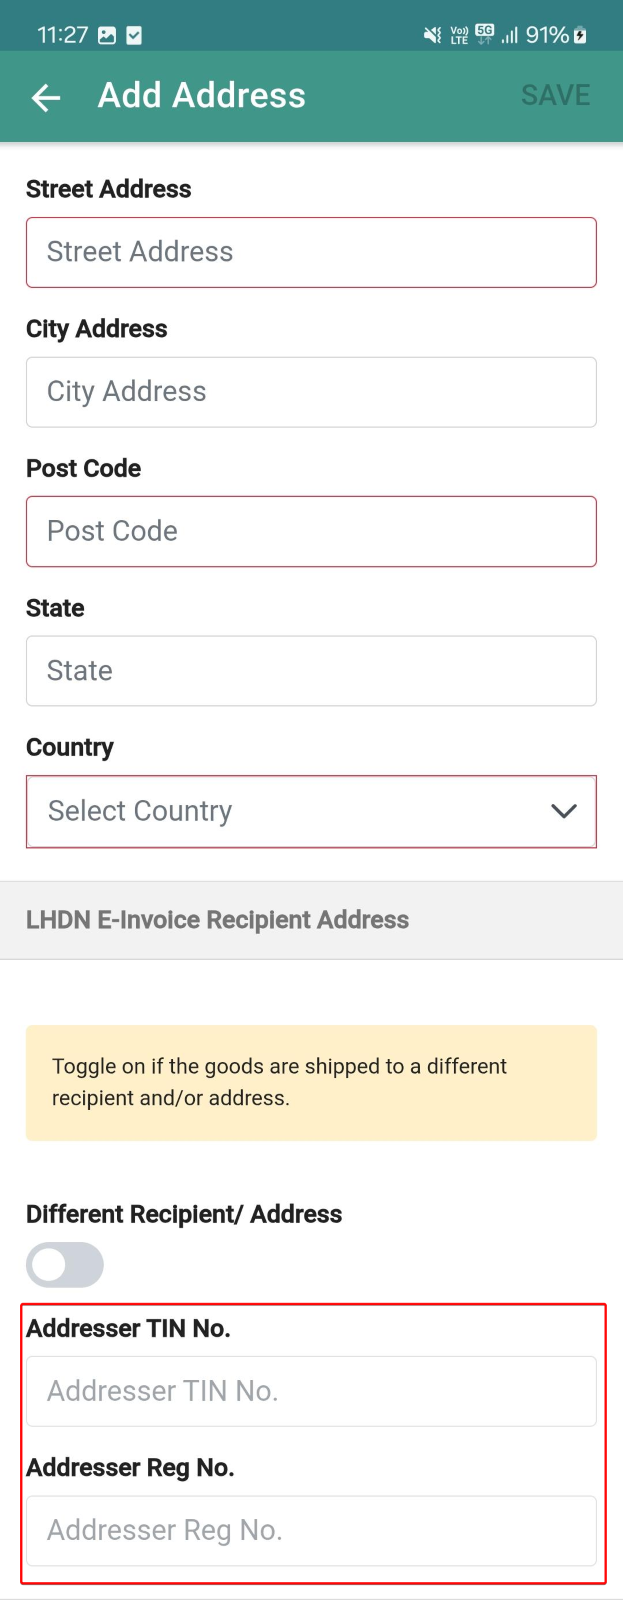Tap the VoLTE status icon
The image size is (623, 1600).
[459, 36]
